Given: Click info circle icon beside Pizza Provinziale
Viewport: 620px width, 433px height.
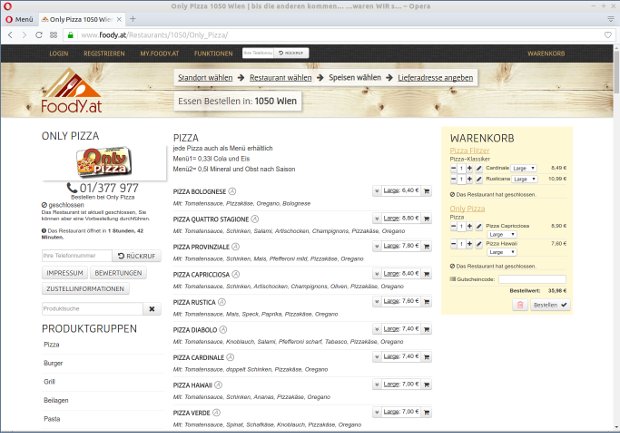Looking at the screenshot, I should pyautogui.click(x=236, y=247).
